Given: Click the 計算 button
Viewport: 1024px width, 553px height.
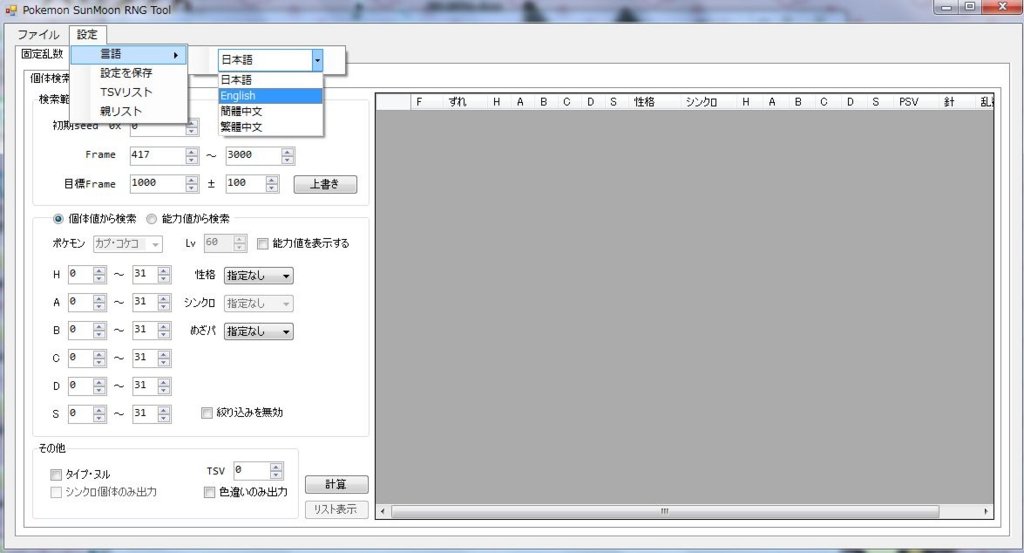Looking at the screenshot, I should [x=336, y=484].
